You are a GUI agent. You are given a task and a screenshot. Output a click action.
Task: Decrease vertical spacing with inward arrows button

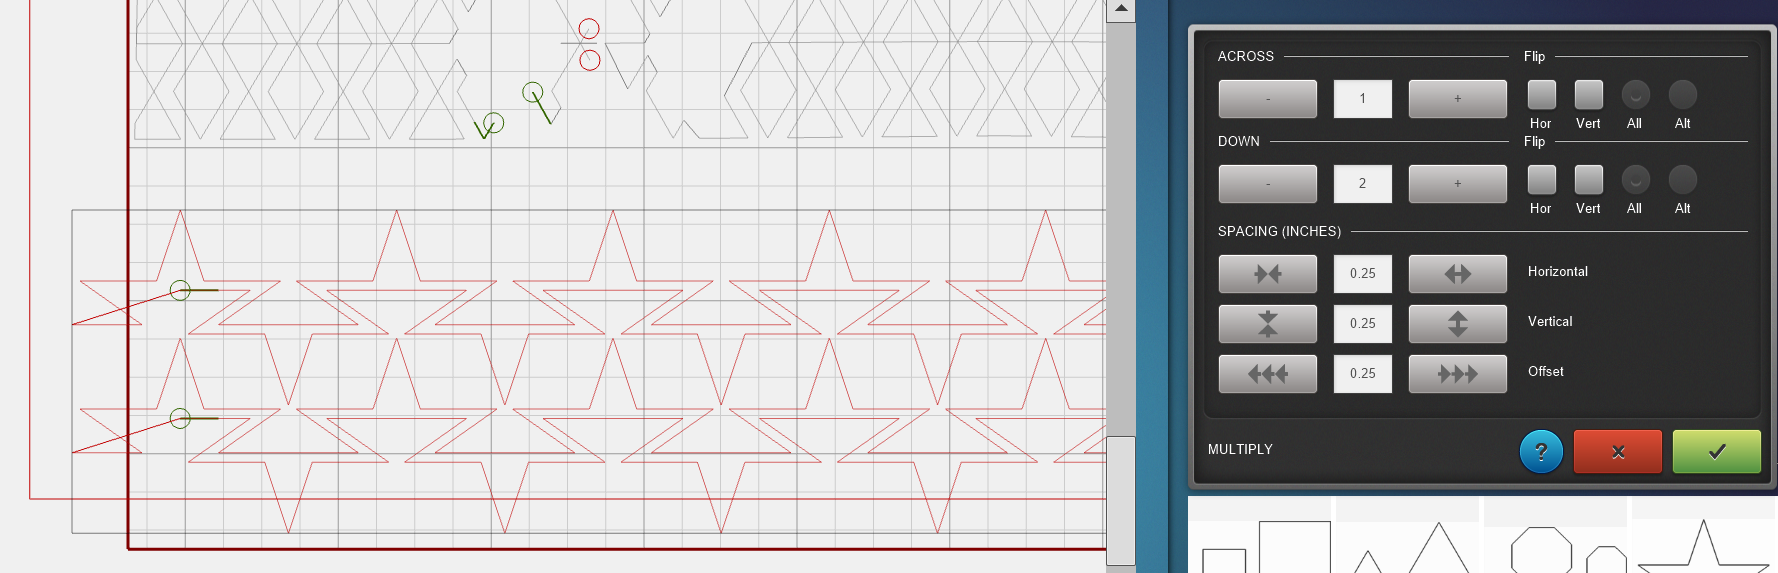pos(1267,323)
